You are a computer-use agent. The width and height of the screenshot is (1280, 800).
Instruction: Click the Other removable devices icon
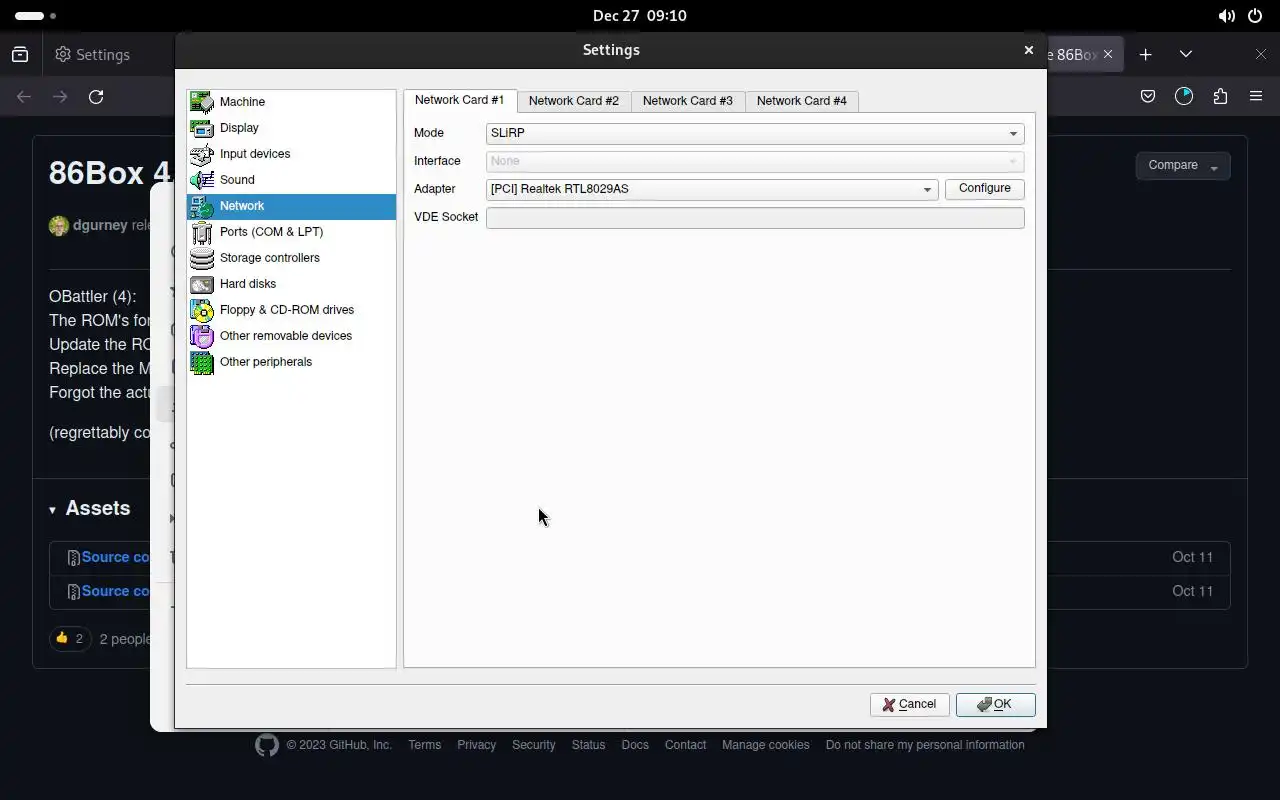coord(202,336)
